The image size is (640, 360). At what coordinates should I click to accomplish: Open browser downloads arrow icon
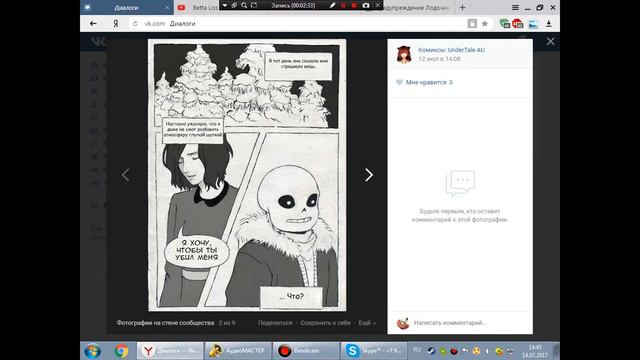click(x=549, y=24)
